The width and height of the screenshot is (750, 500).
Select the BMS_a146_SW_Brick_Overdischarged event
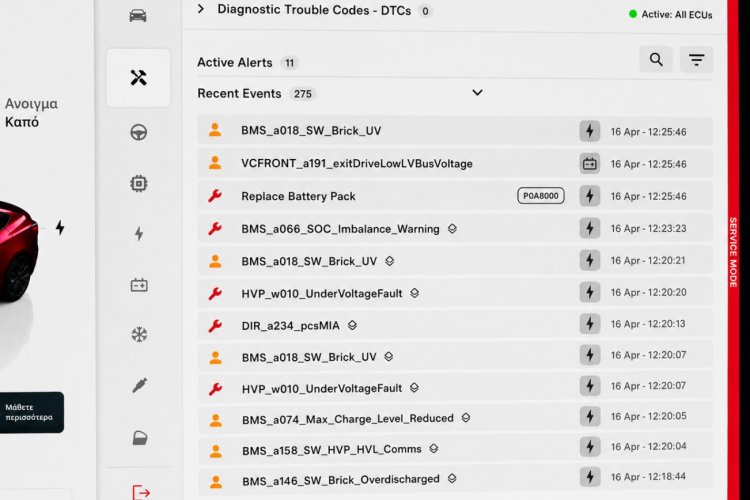point(455,479)
